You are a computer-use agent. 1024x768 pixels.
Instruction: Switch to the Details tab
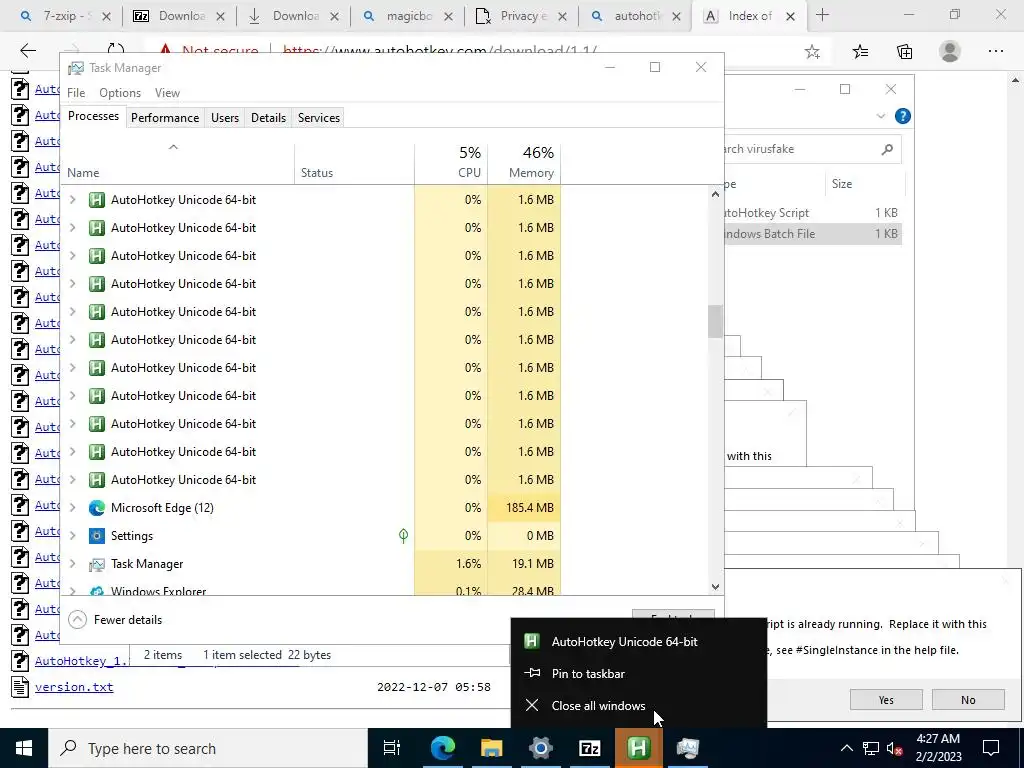268,118
